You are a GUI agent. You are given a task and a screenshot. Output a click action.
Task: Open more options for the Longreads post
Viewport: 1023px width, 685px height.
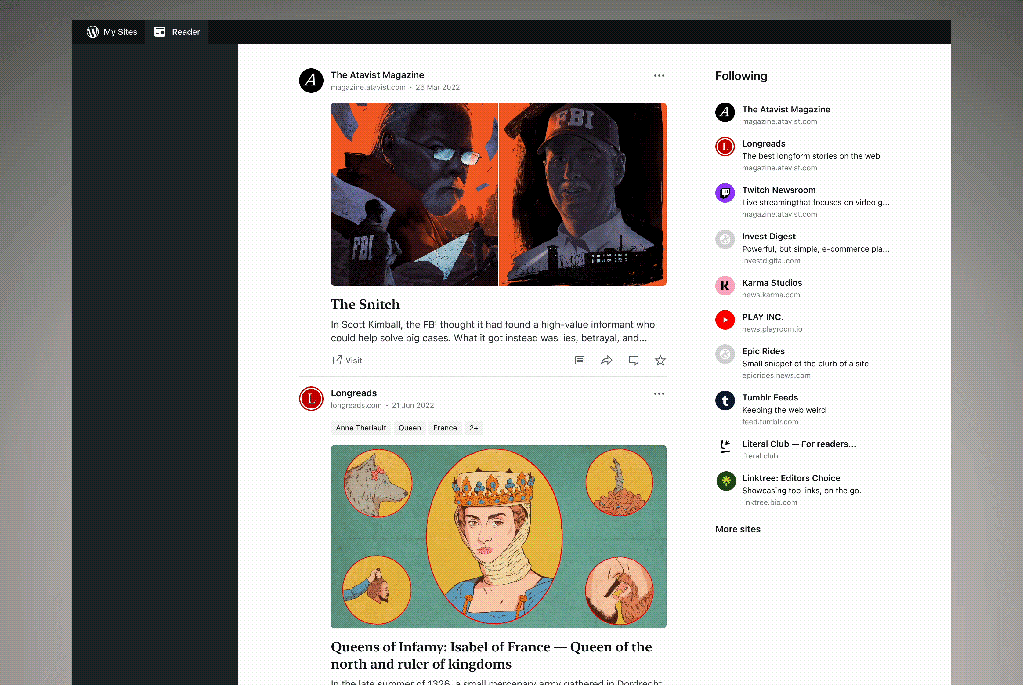(659, 394)
